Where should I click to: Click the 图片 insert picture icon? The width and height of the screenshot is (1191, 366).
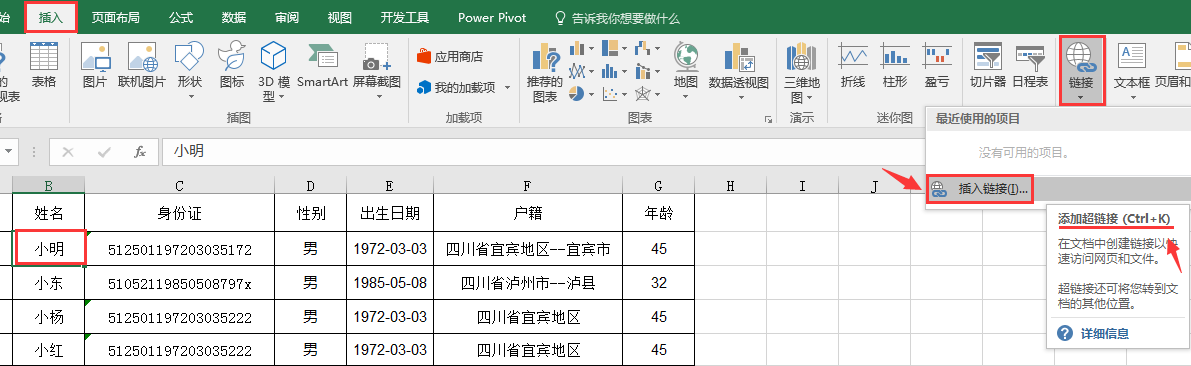(x=95, y=65)
